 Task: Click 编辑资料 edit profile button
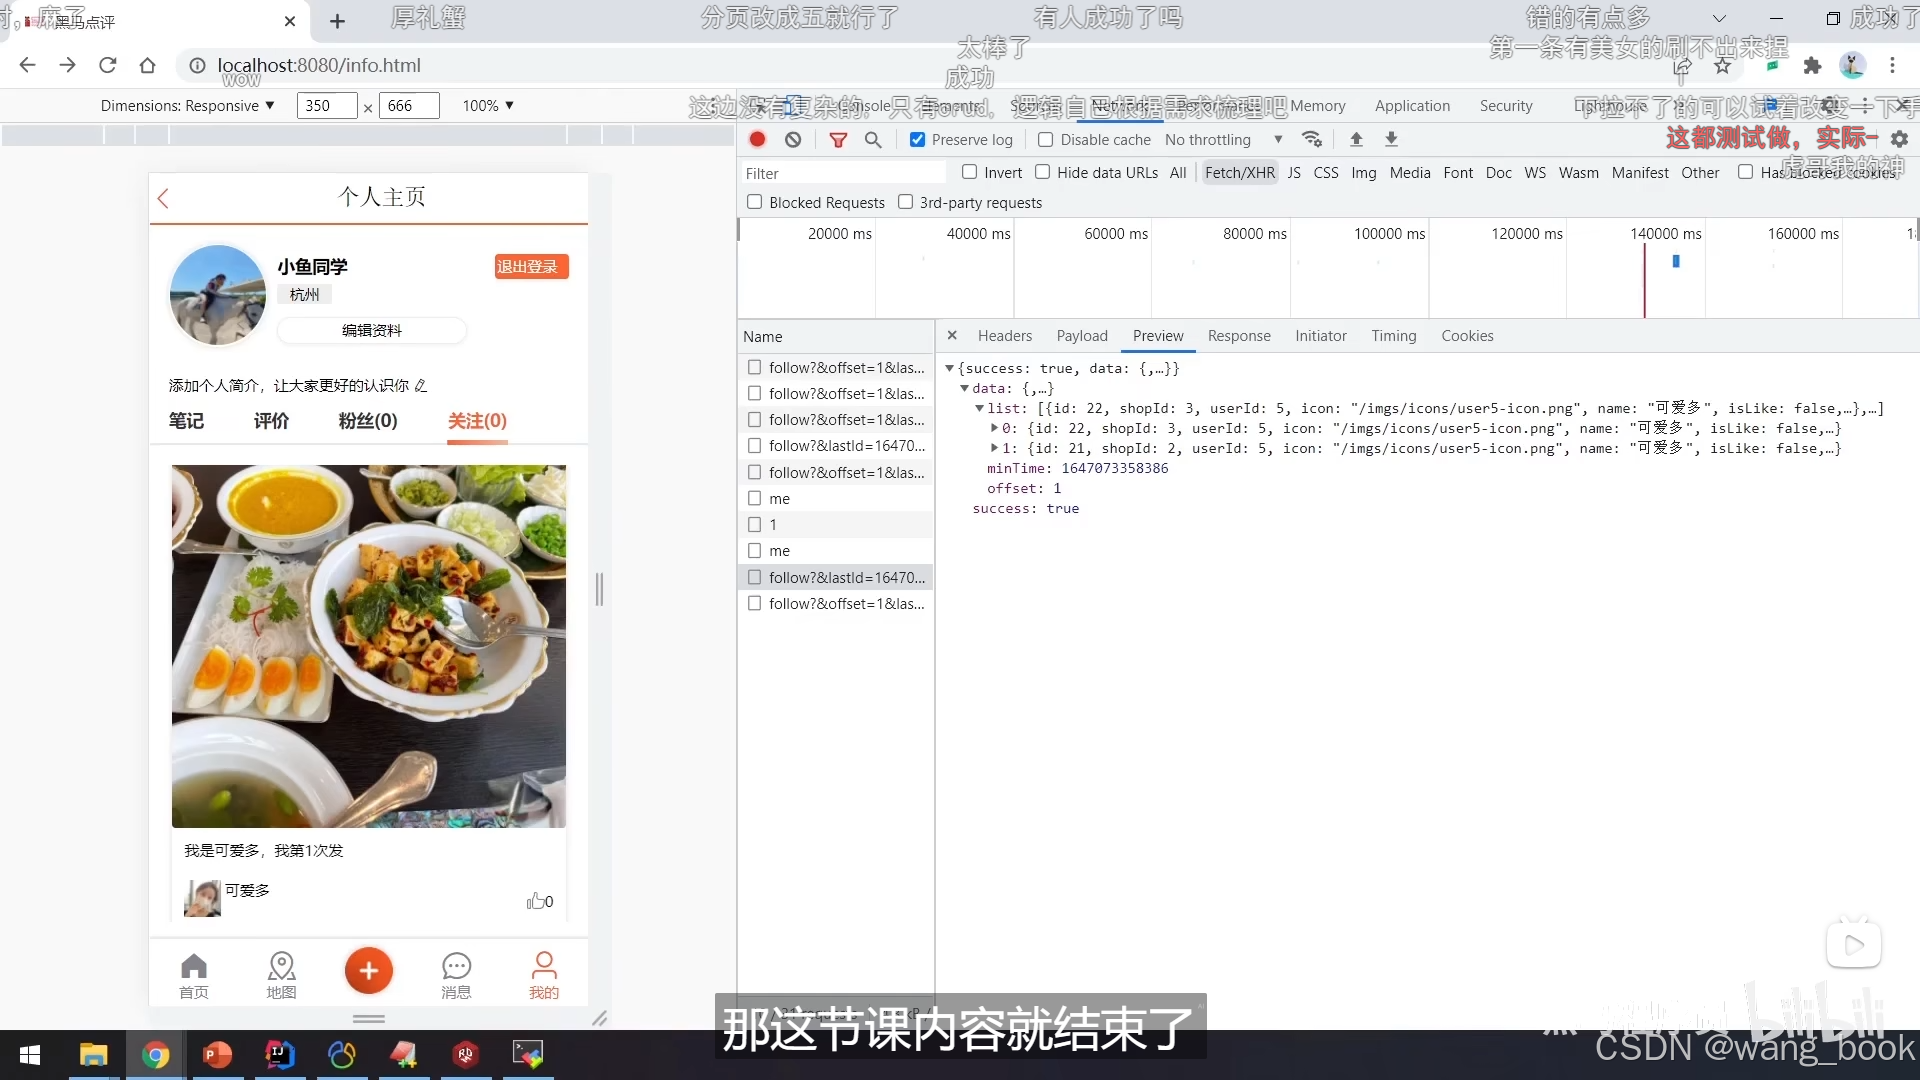(x=371, y=330)
